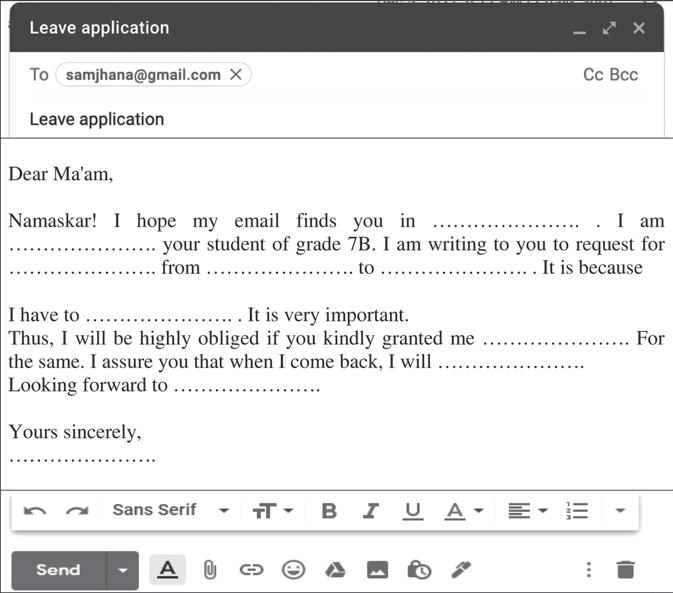
Task: Click the 'Namaskar!' word in body
Action: click(53, 221)
